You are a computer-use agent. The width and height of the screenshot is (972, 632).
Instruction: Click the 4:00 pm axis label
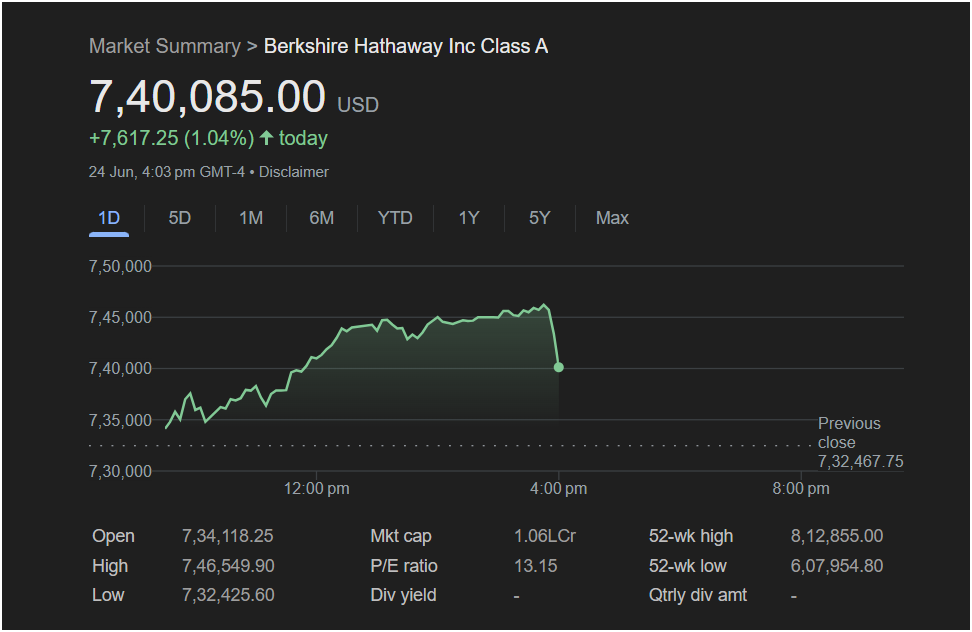pyautogui.click(x=559, y=488)
